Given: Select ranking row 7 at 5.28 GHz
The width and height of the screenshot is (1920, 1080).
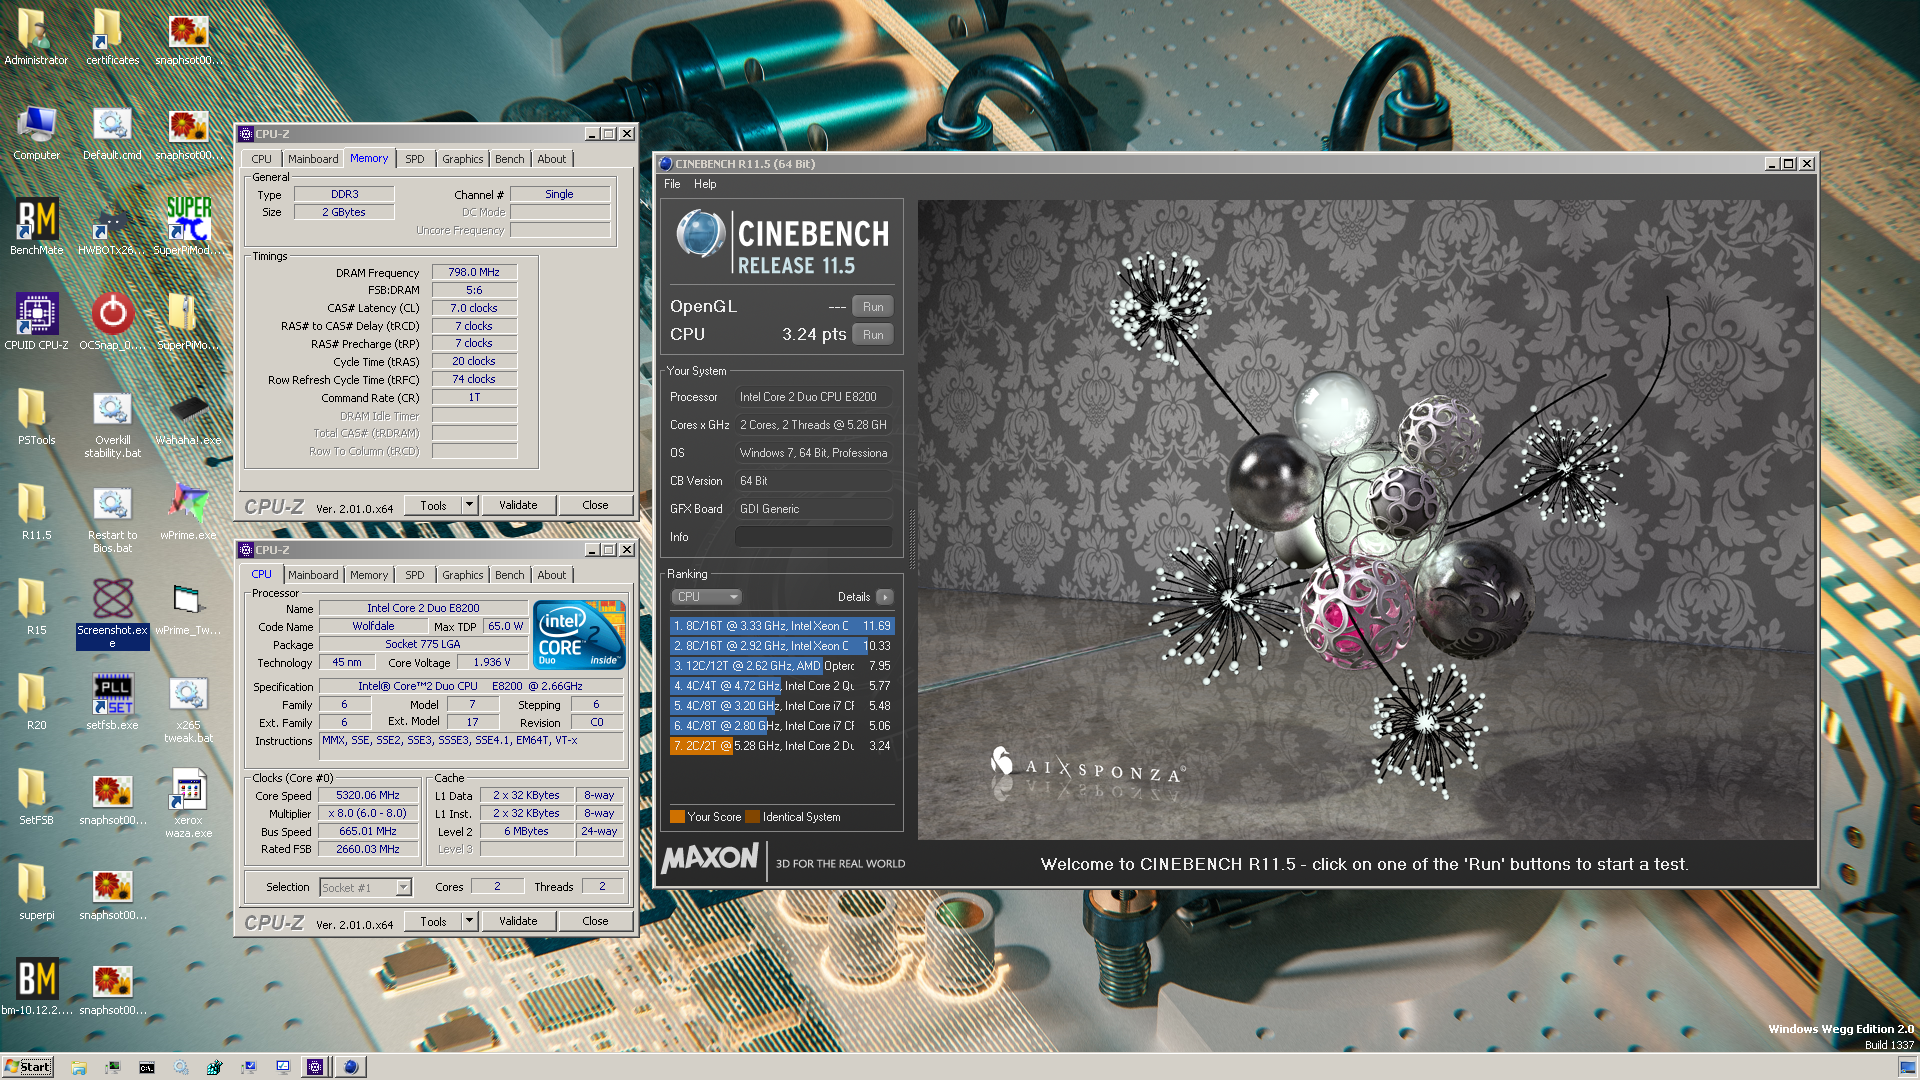Looking at the screenshot, I should pyautogui.click(x=782, y=746).
